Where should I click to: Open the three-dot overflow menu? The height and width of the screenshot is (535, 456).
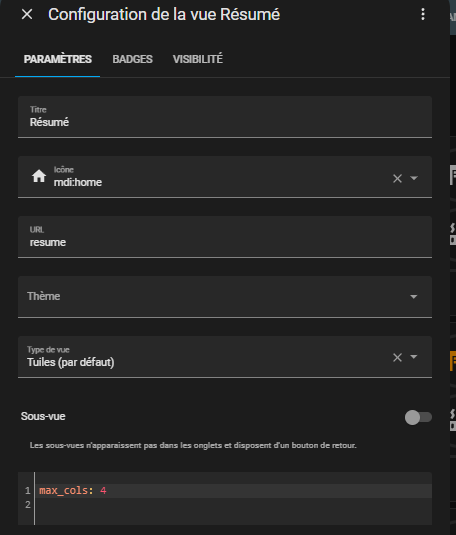coord(423,14)
